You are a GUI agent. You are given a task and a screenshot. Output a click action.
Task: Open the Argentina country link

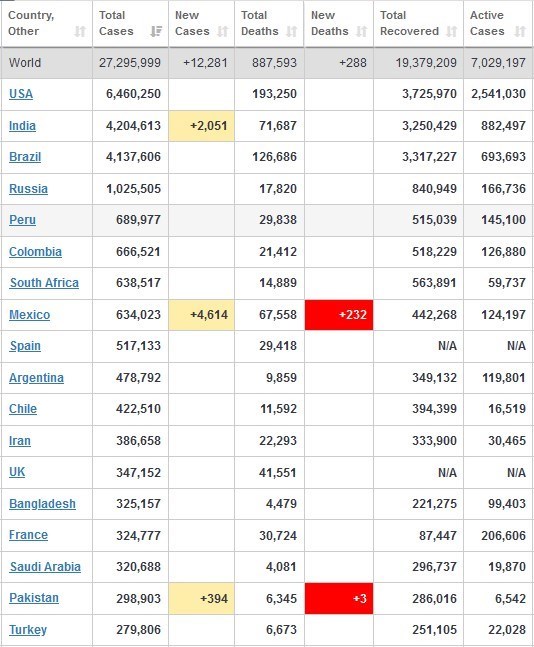(x=36, y=378)
